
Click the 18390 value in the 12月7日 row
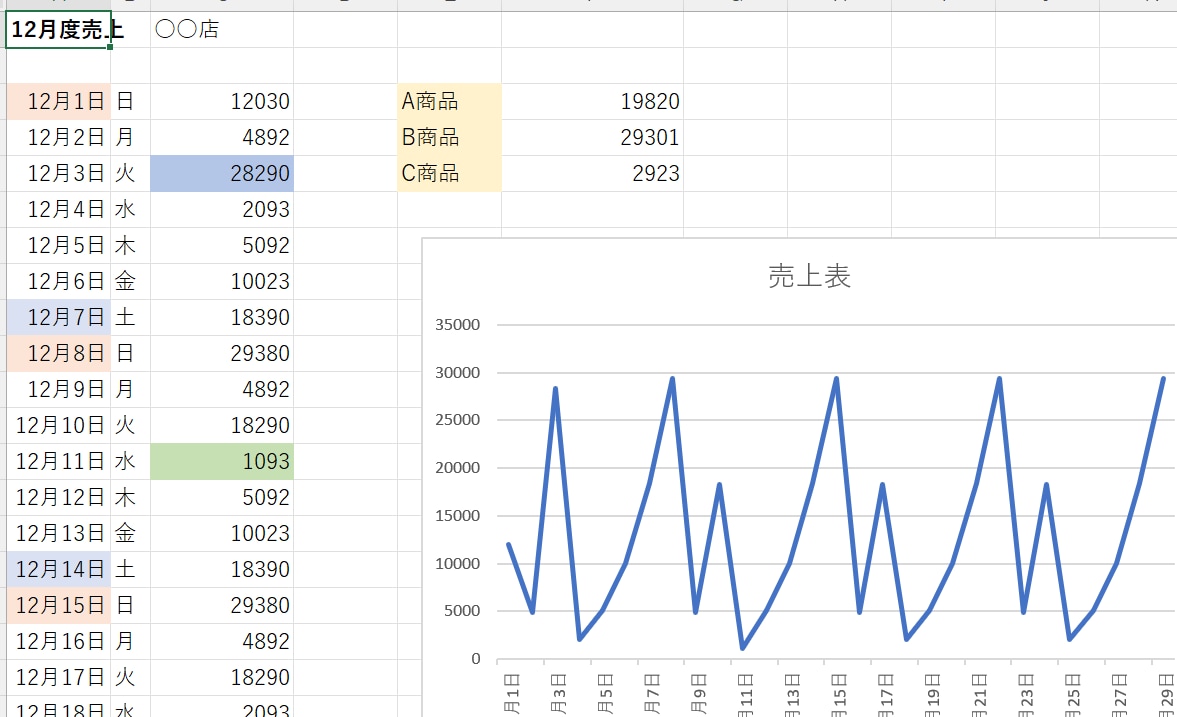click(x=221, y=318)
